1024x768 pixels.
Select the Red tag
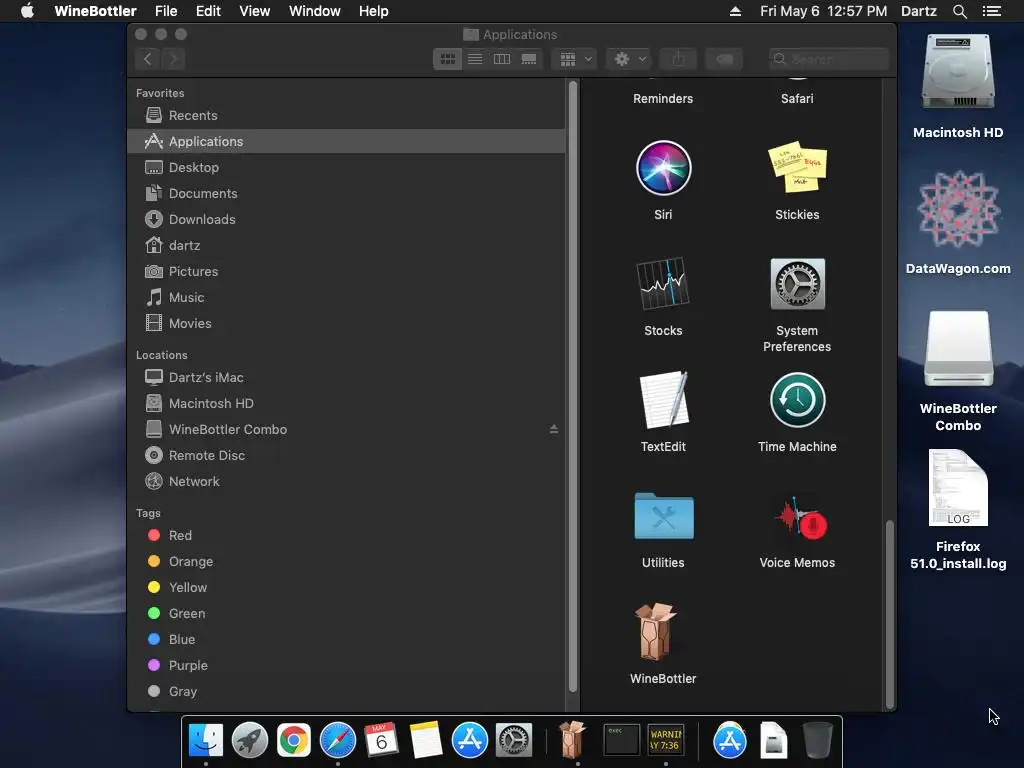[347, 536]
